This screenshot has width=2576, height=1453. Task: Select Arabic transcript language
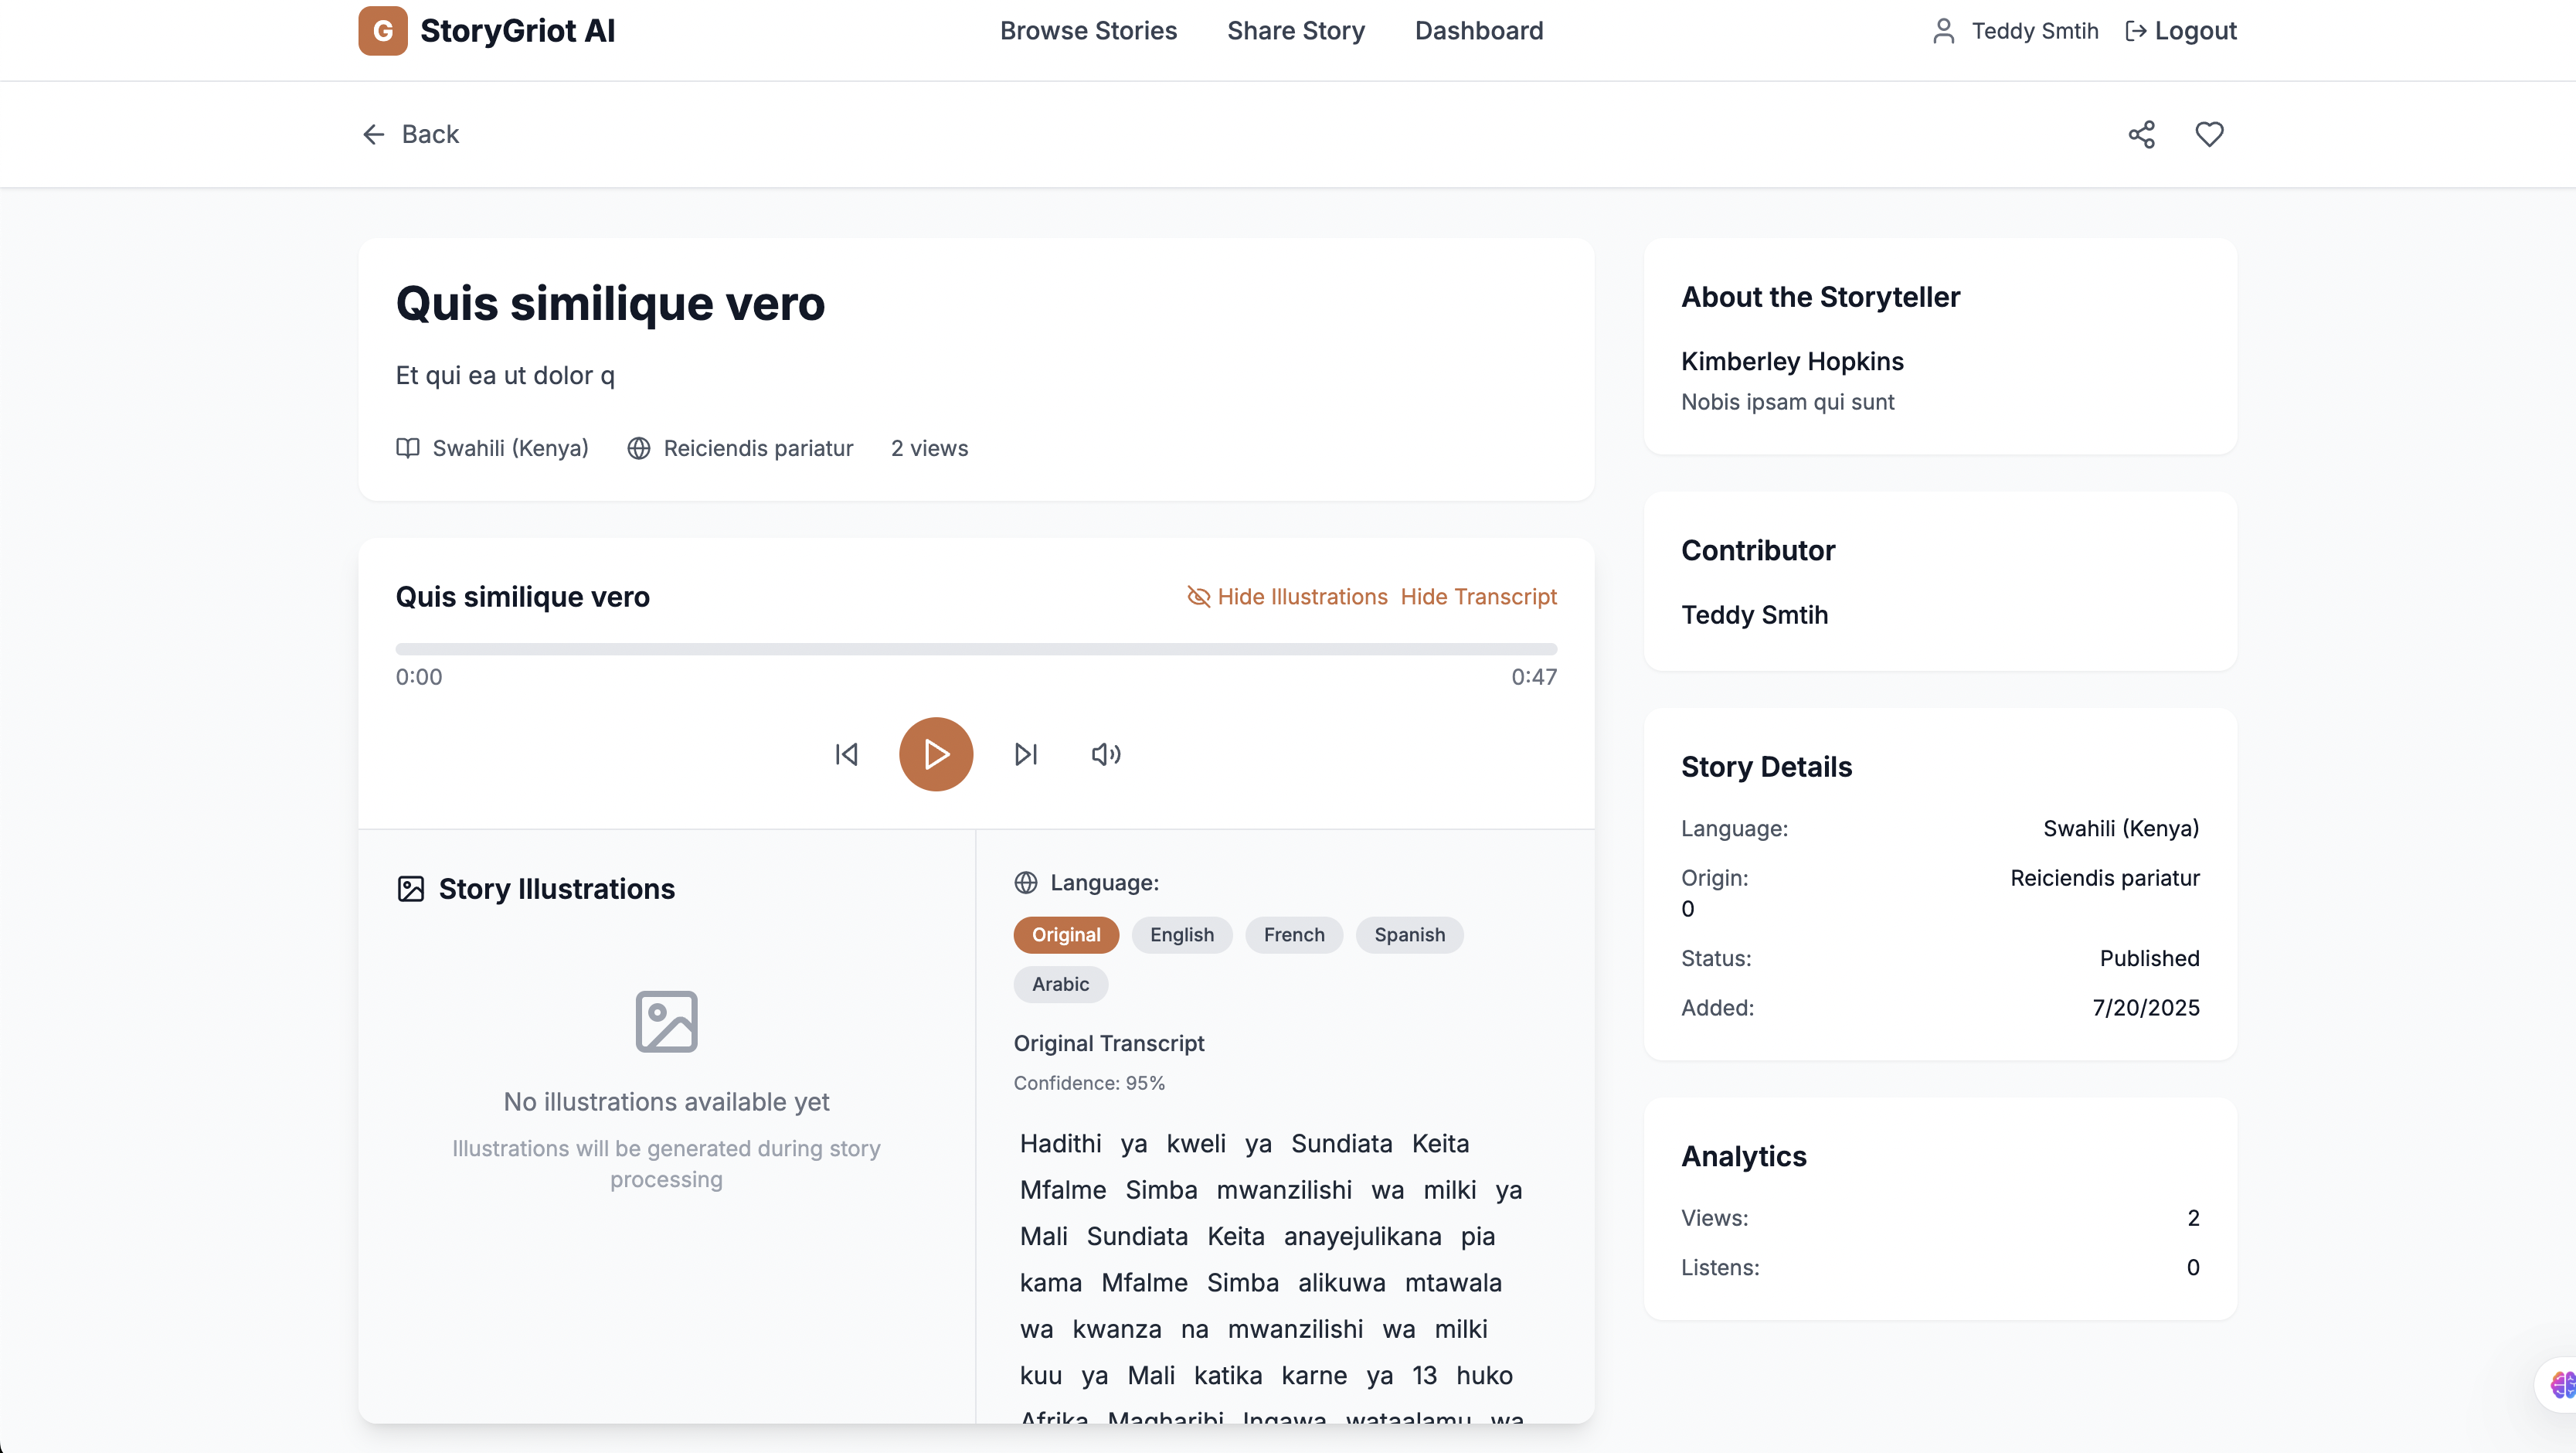tap(1060, 984)
